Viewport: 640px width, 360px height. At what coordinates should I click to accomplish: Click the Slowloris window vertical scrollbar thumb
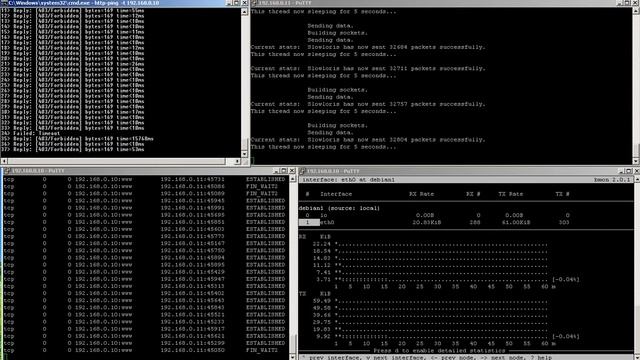click(x=636, y=150)
